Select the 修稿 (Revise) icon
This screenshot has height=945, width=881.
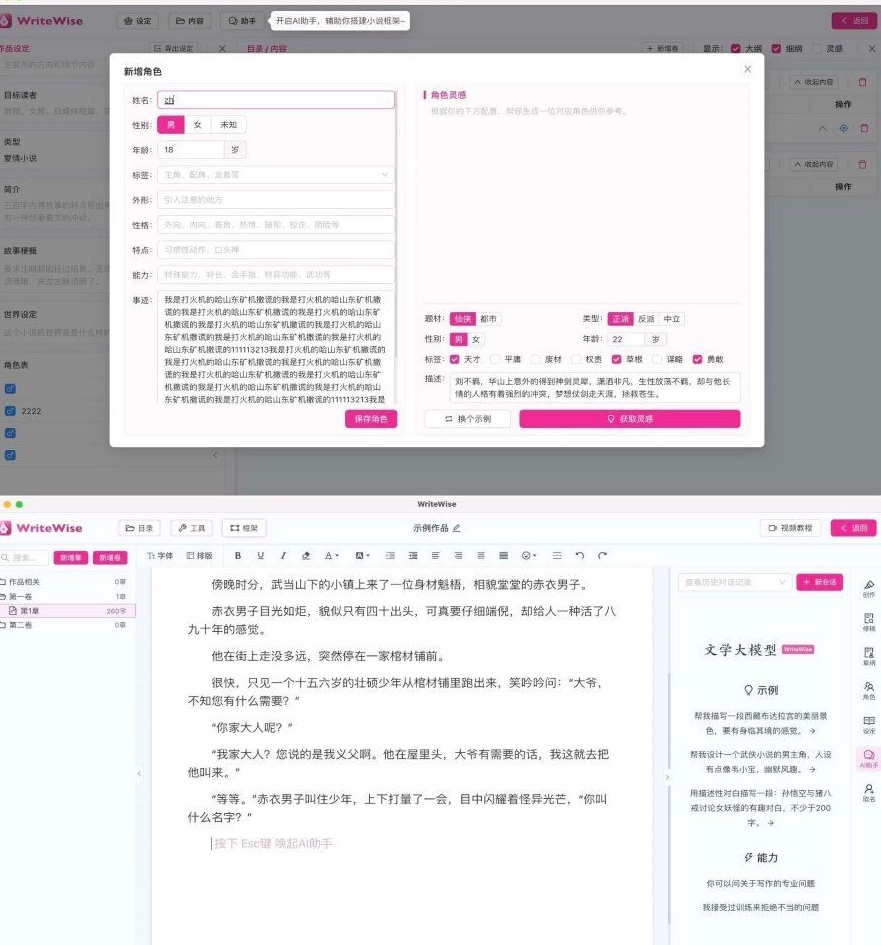(866, 622)
